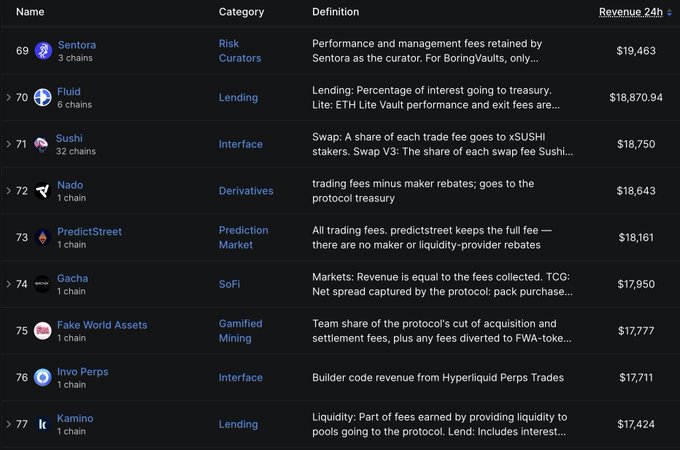The width and height of the screenshot is (680, 450).
Task: Select the $19,463 revenue value
Action: coord(636,51)
